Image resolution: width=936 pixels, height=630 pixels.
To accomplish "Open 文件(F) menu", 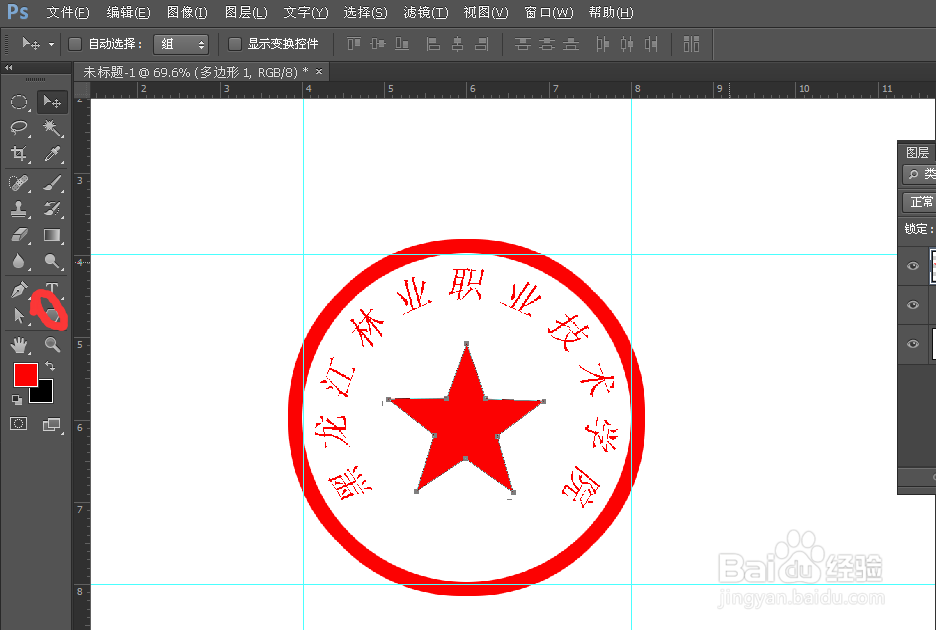I will click(x=67, y=13).
